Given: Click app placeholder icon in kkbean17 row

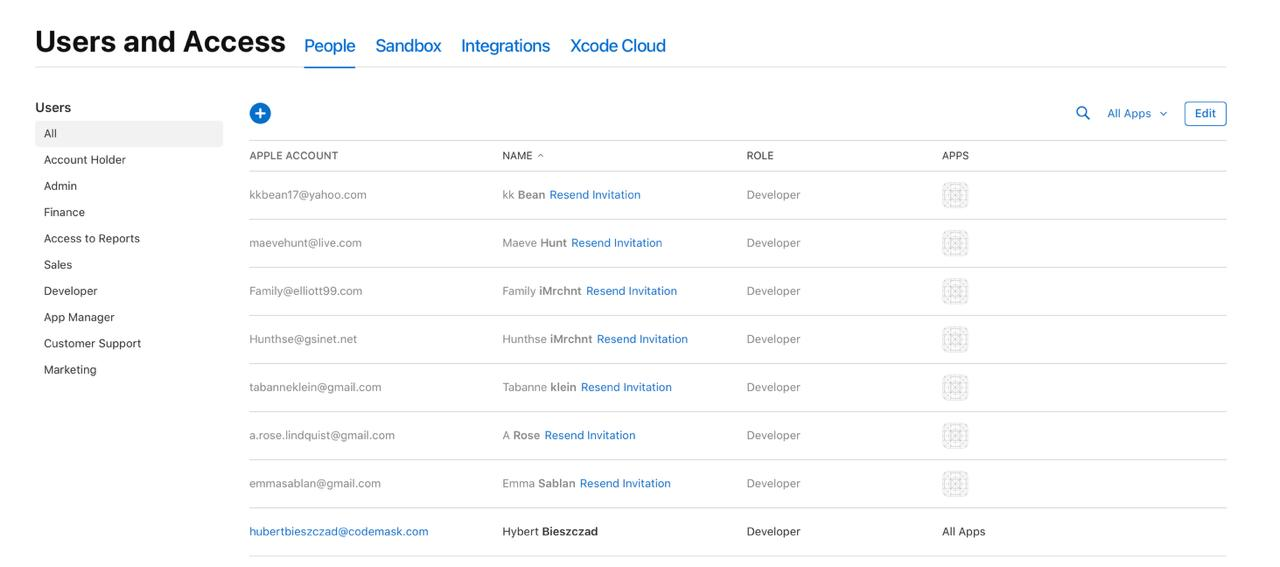Looking at the screenshot, I should [x=955, y=195].
